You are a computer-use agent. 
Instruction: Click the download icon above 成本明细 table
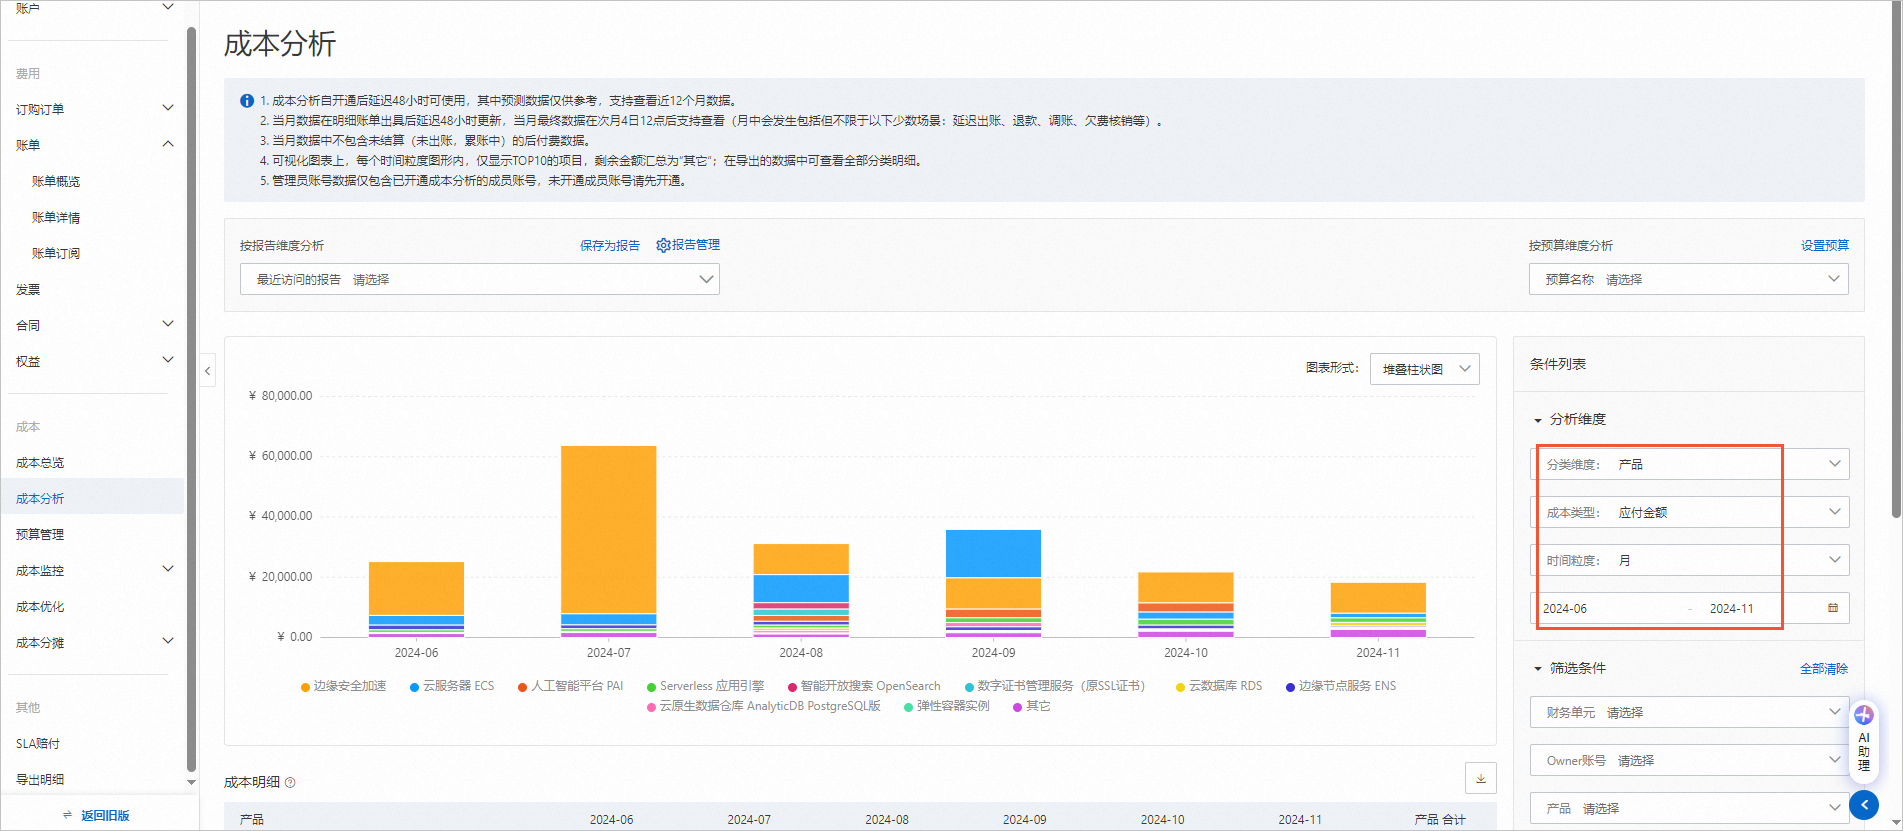pos(1481,778)
